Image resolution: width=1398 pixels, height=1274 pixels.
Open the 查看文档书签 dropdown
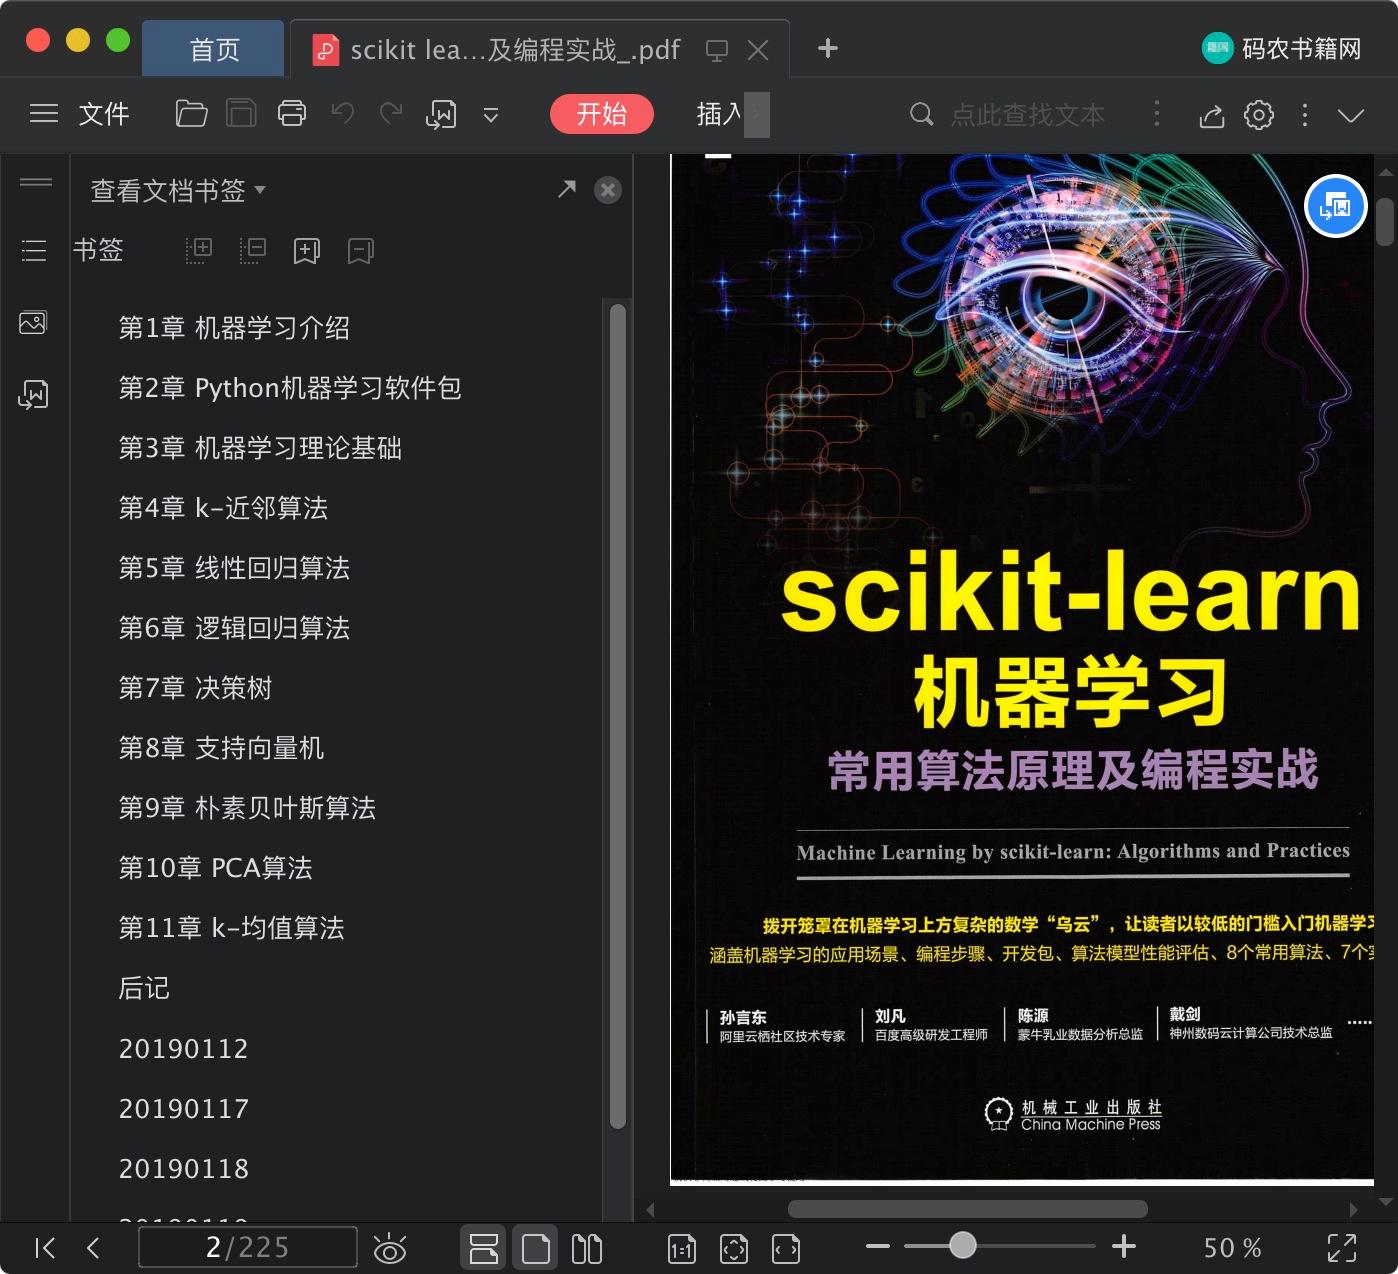[x=178, y=190]
